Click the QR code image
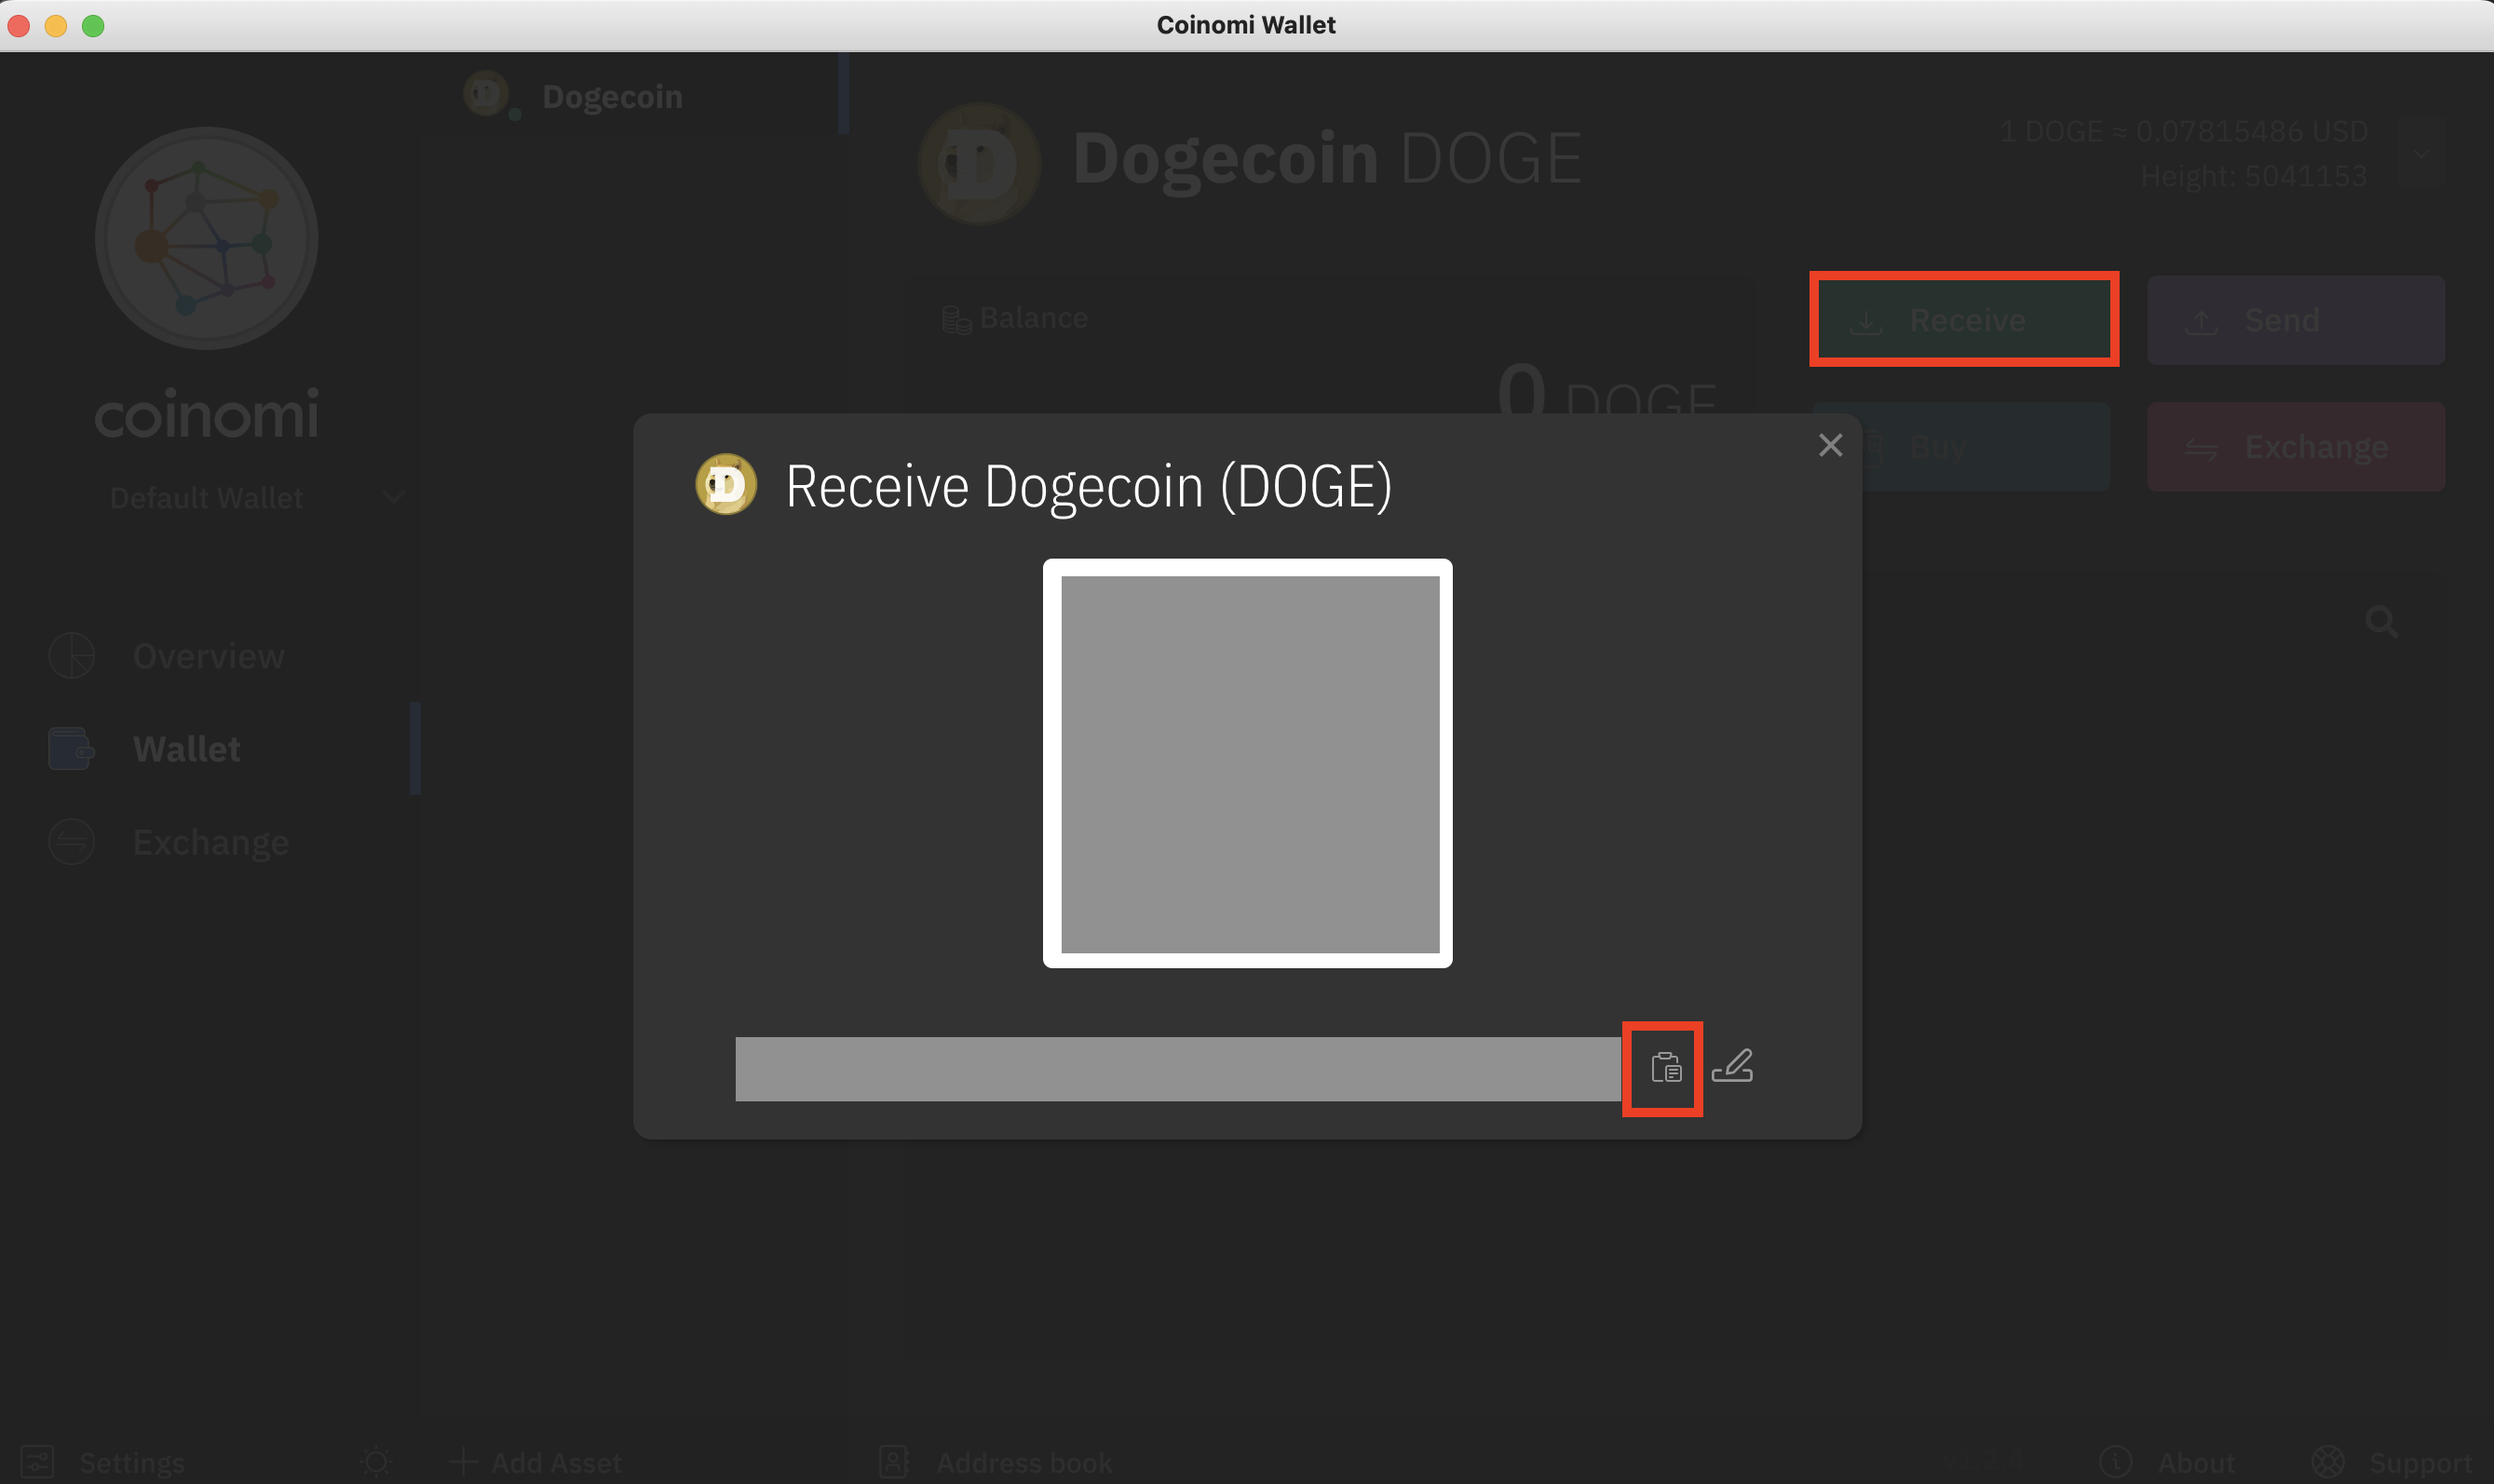 coord(1248,763)
